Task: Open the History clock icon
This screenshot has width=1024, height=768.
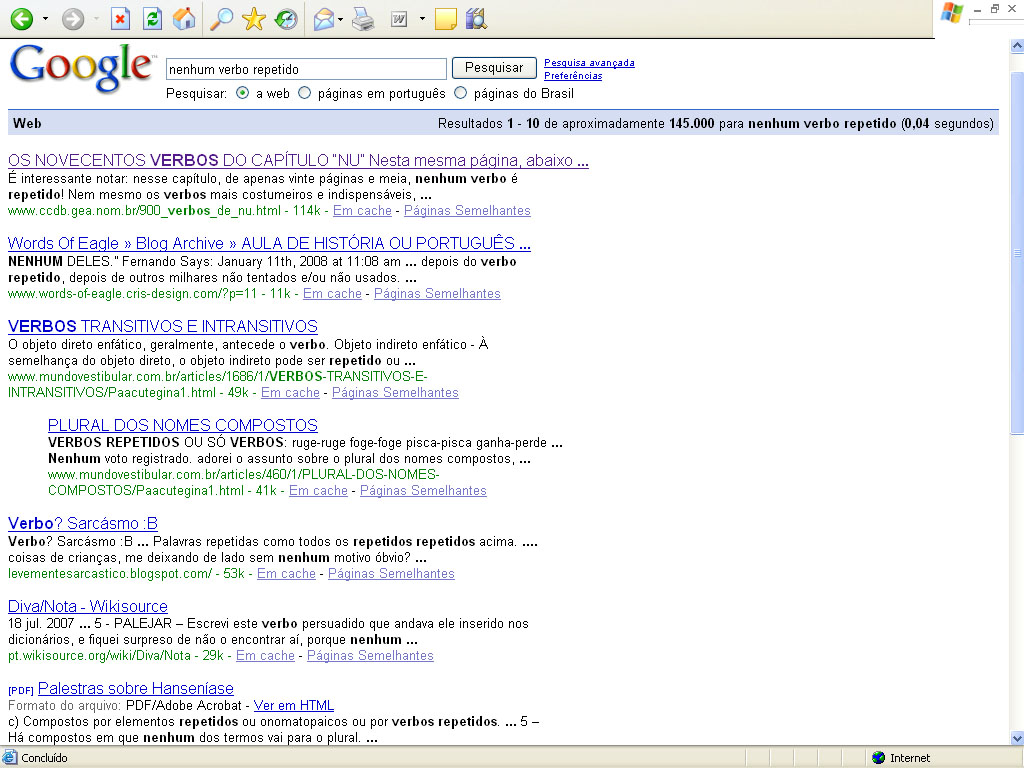Action: (286, 19)
